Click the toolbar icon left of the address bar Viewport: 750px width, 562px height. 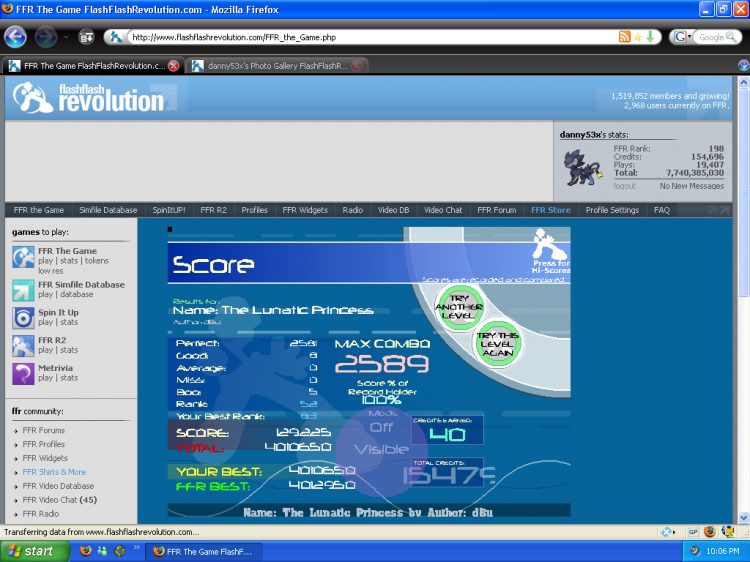[86, 37]
